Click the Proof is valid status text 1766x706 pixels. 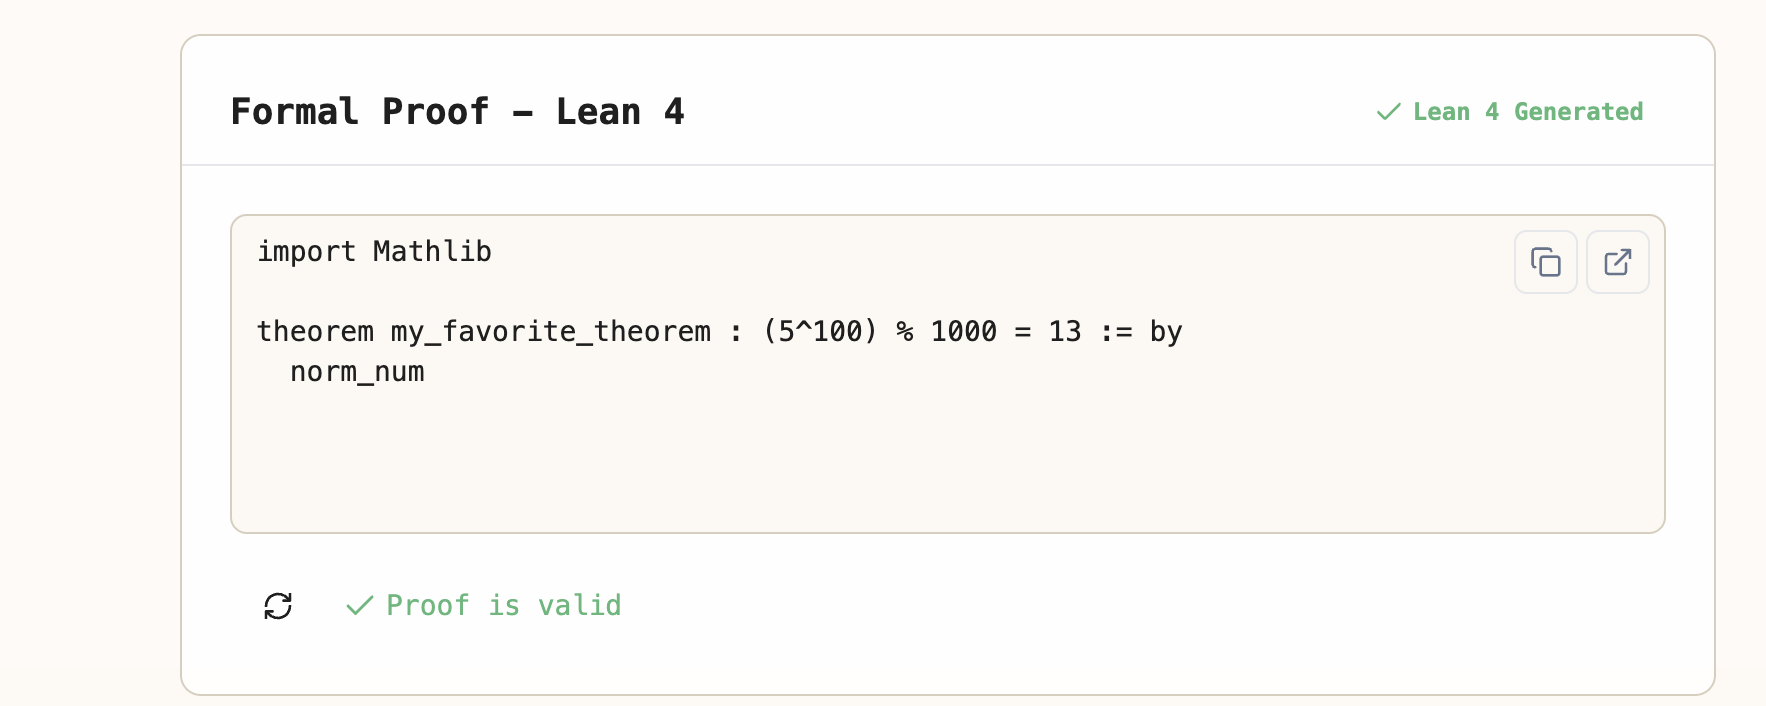pos(503,606)
